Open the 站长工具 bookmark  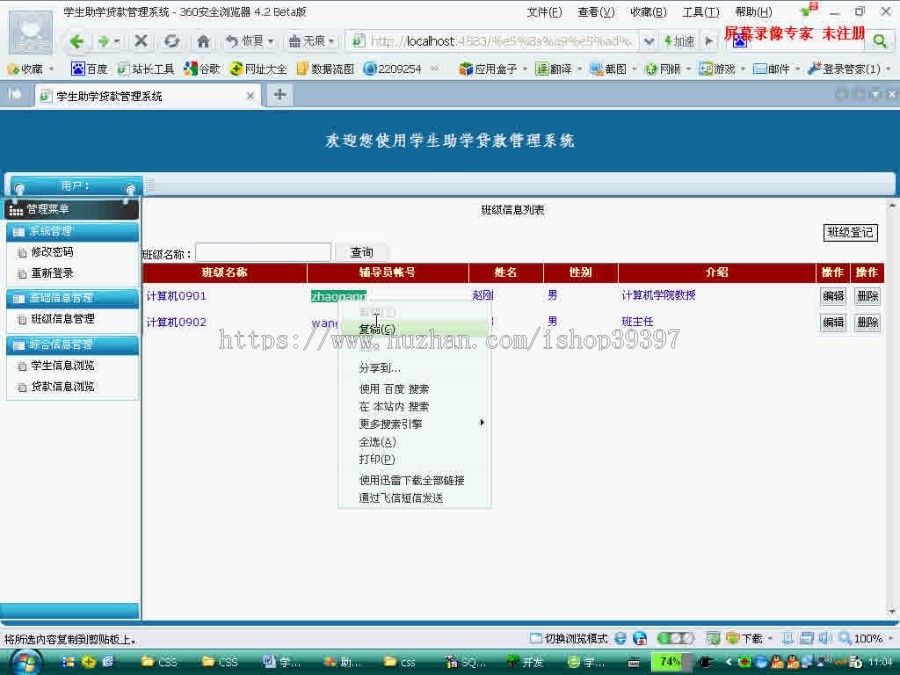pos(145,69)
